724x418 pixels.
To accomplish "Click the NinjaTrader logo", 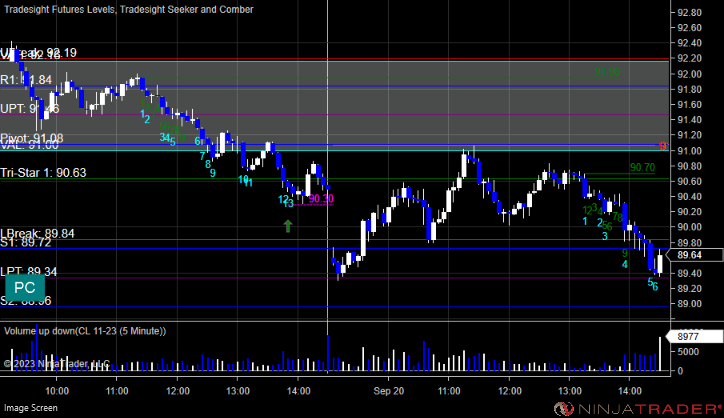I will pos(637,409).
